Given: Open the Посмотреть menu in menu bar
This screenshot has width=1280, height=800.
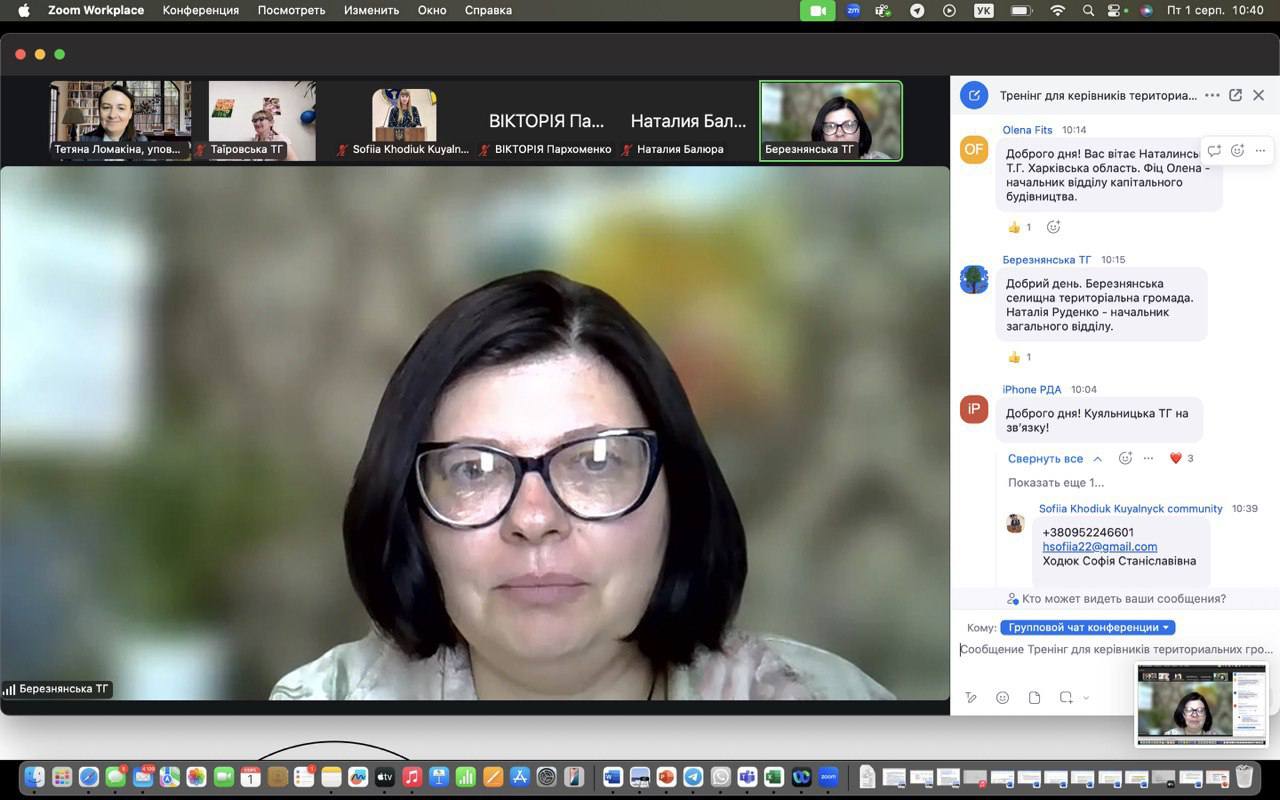Looking at the screenshot, I should (x=291, y=10).
